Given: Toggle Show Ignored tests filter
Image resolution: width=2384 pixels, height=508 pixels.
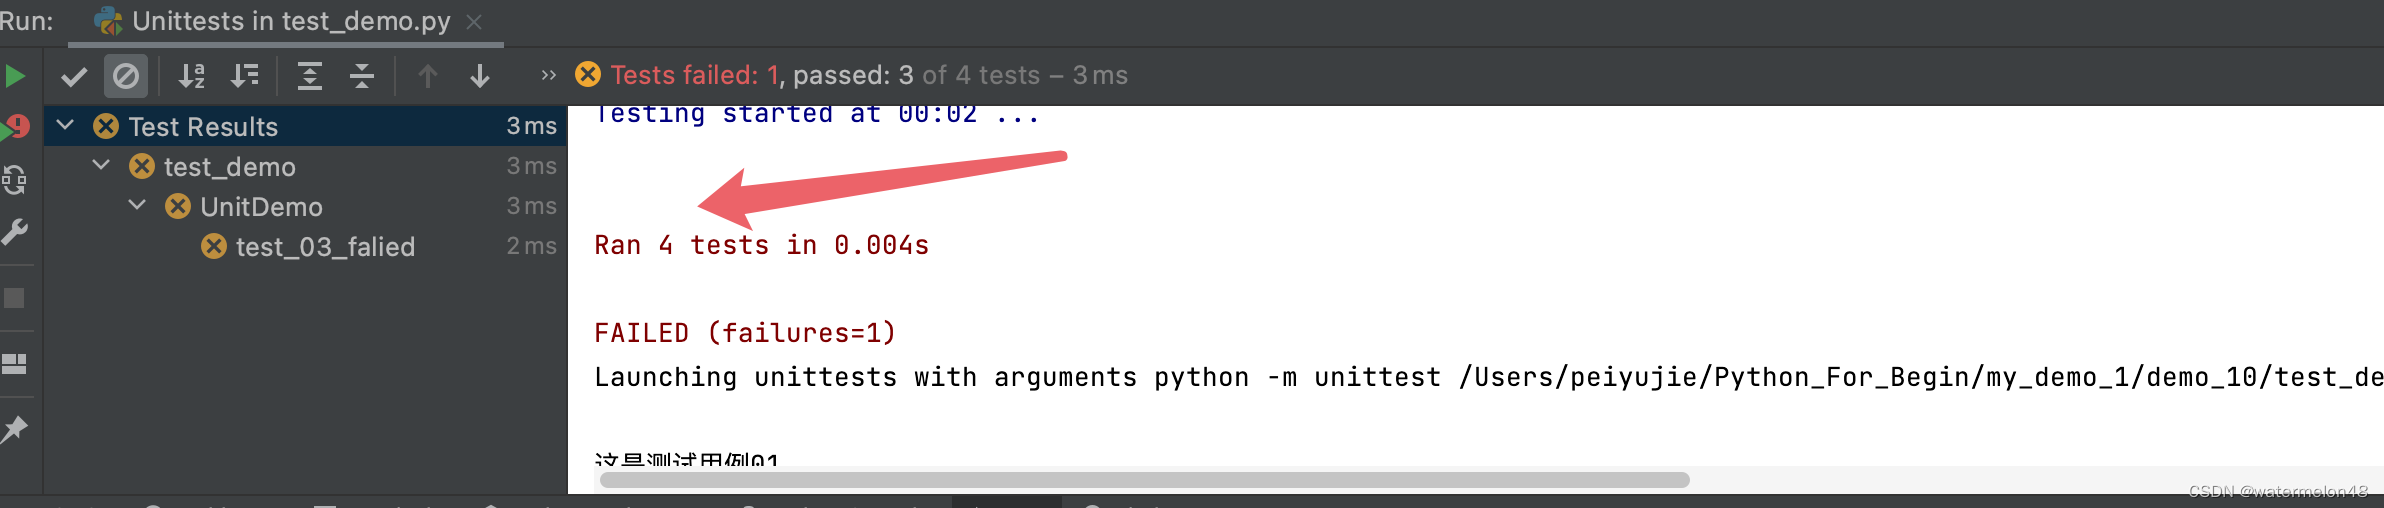Looking at the screenshot, I should 126,76.
